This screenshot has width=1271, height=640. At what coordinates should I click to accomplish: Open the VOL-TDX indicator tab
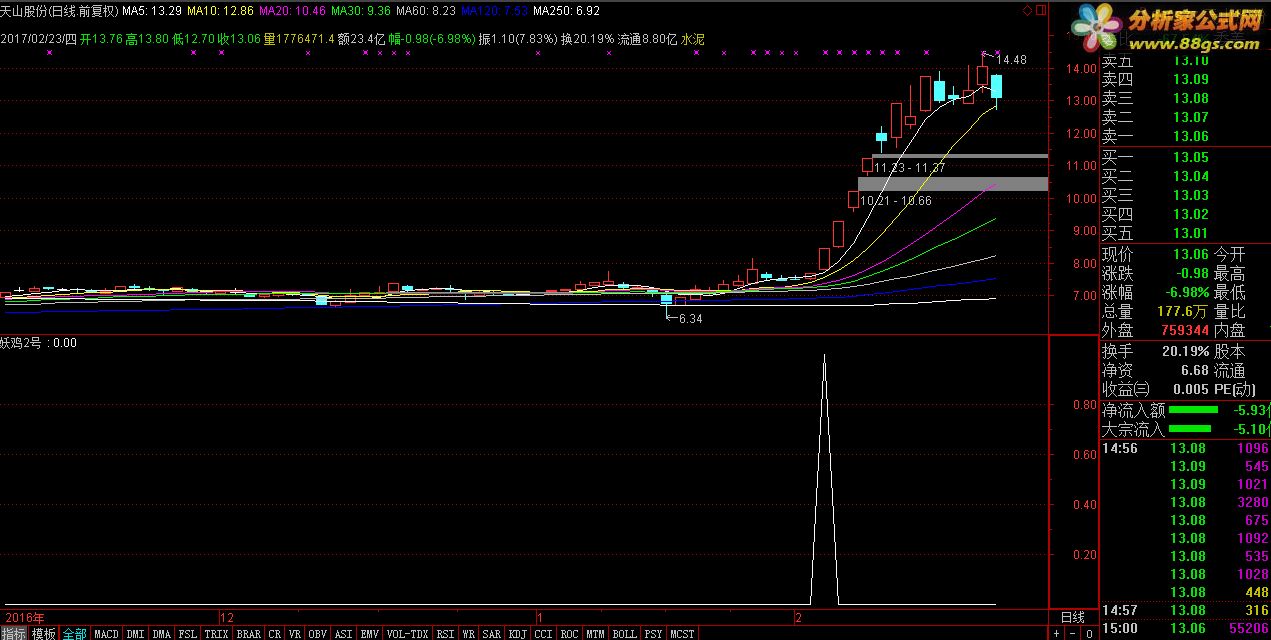(x=407, y=634)
